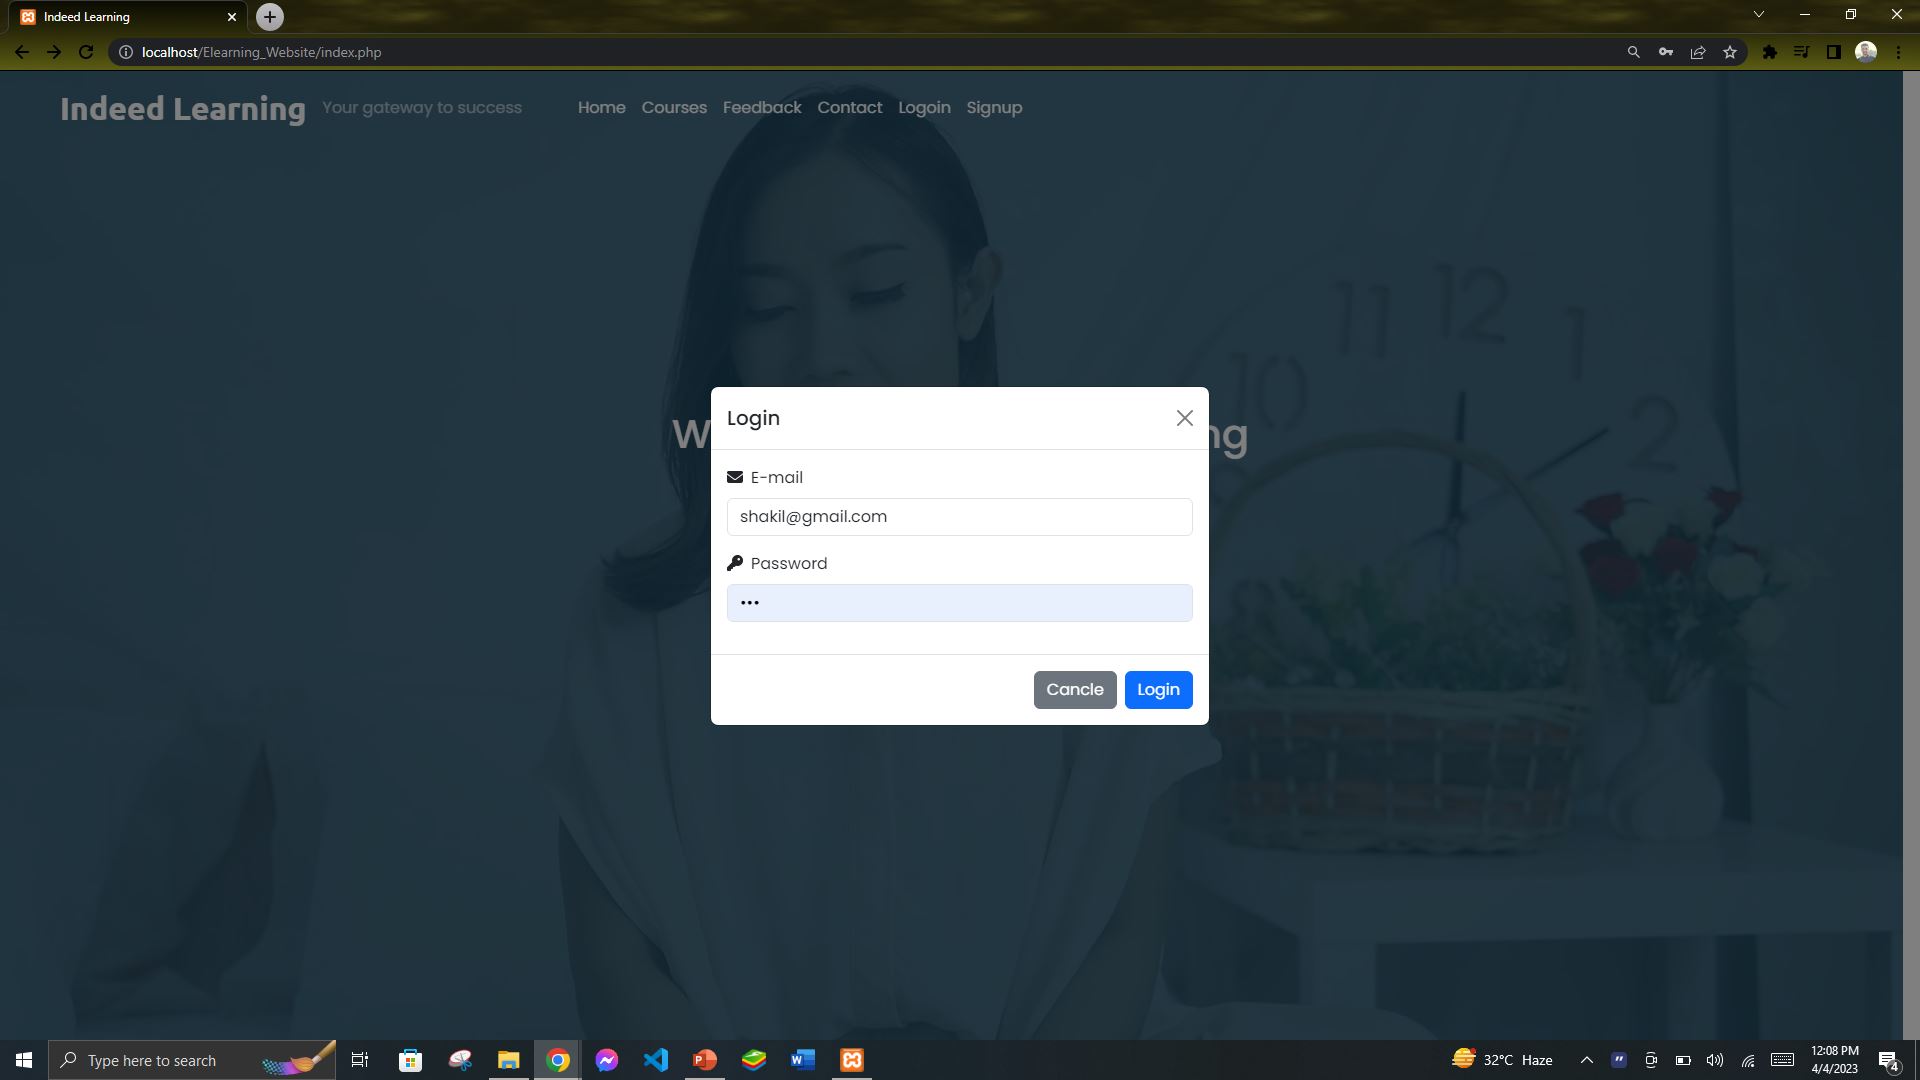Screen dimensions: 1920x1080
Task: Click the Password input field
Action: click(959, 602)
